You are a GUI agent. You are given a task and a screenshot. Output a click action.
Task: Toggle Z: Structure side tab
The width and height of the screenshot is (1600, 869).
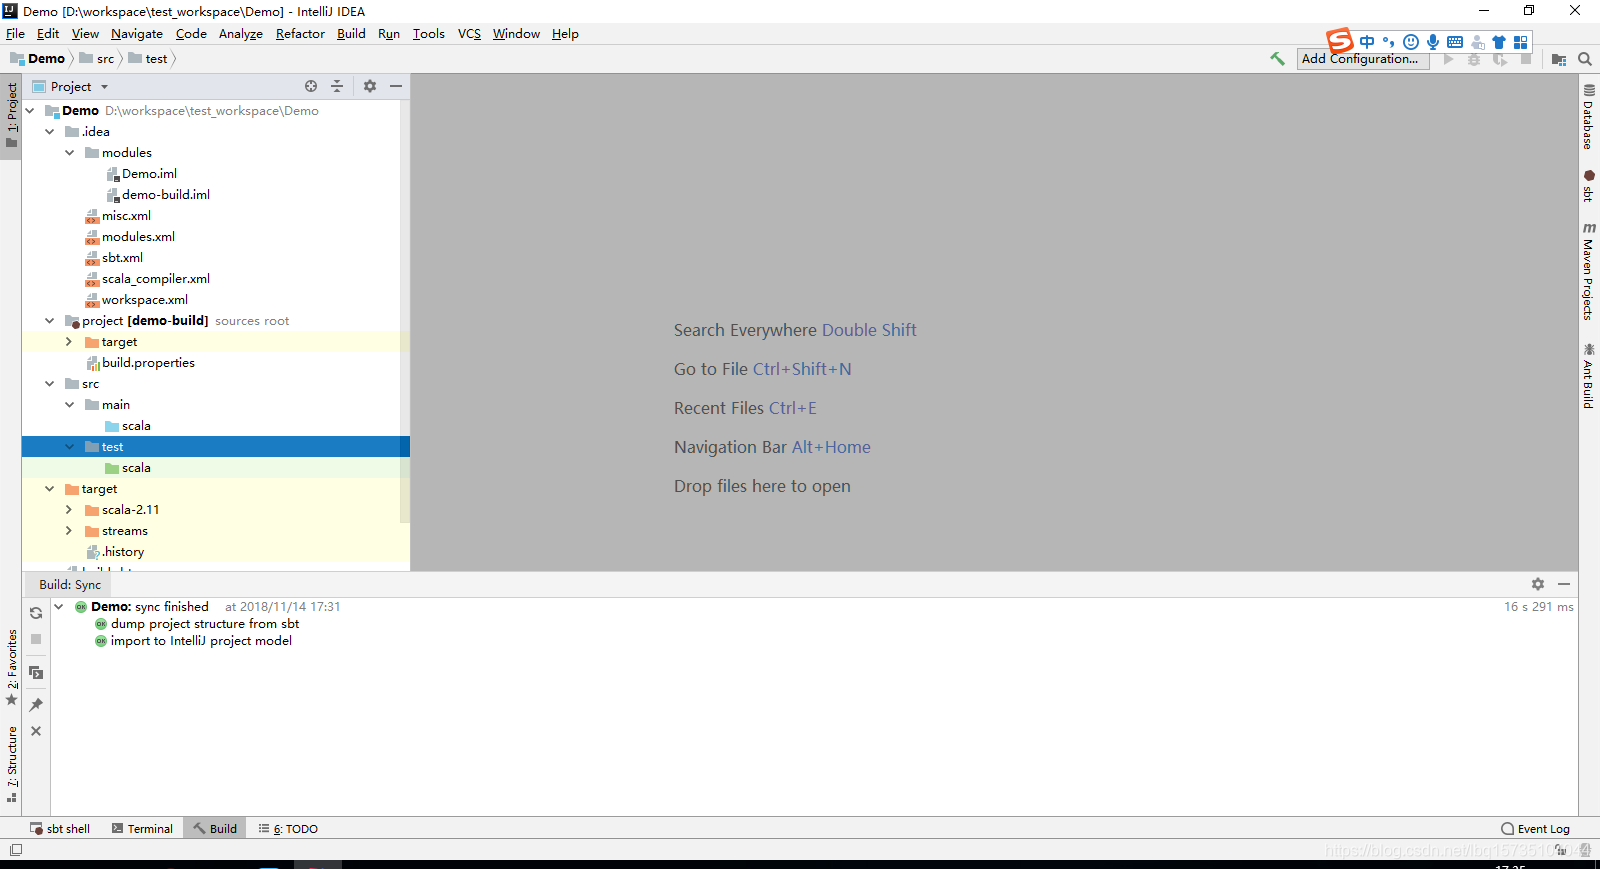point(11,764)
